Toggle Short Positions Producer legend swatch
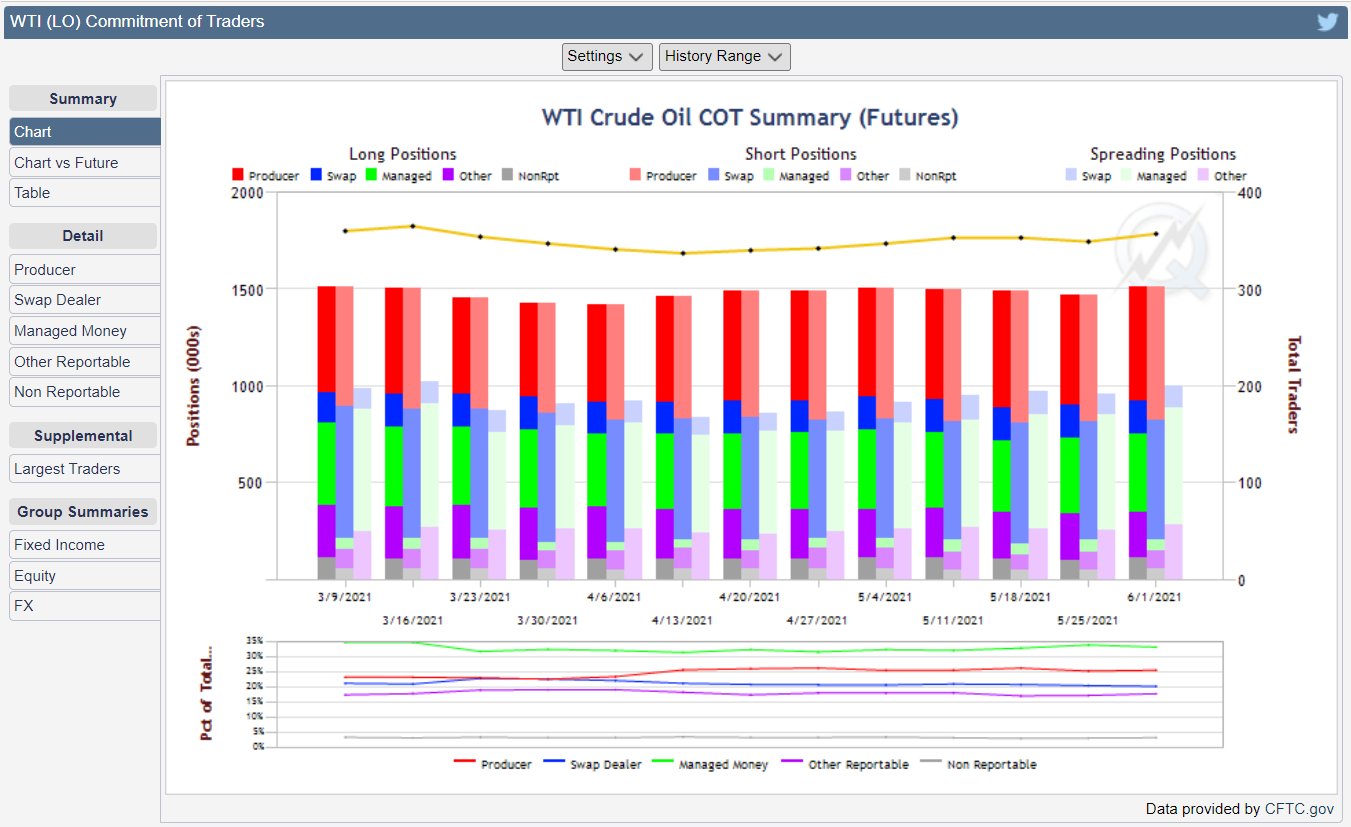 click(635, 176)
